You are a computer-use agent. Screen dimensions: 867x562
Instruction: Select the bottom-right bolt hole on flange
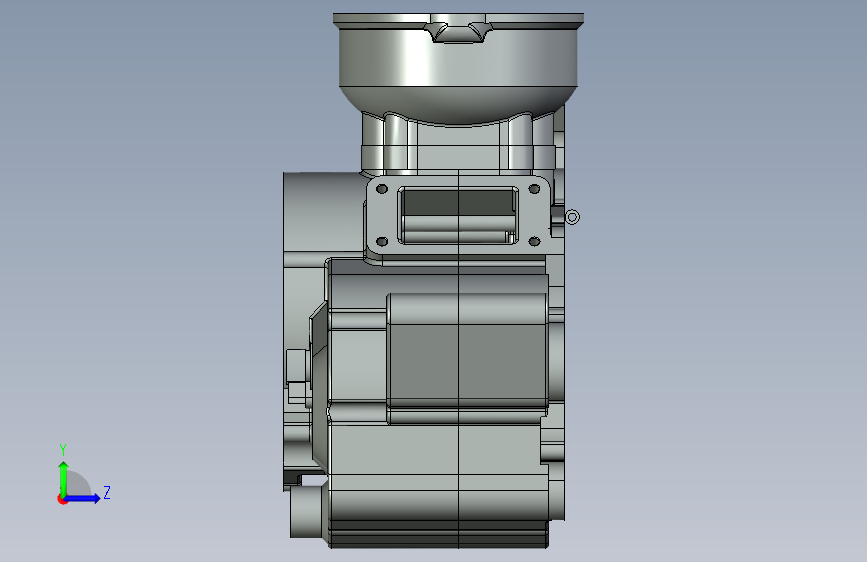point(534,241)
